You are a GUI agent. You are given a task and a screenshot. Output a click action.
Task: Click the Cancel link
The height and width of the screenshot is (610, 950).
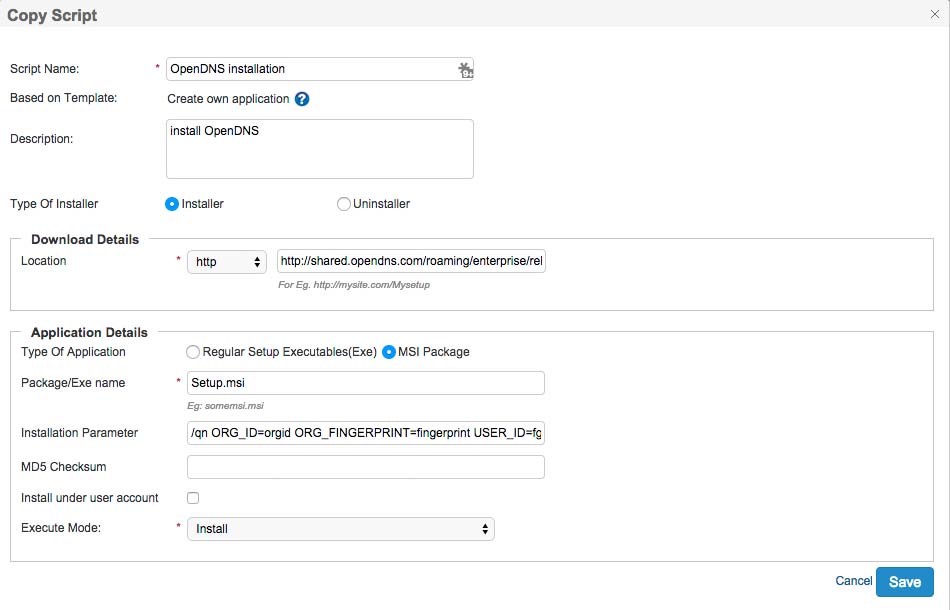(854, 580)
